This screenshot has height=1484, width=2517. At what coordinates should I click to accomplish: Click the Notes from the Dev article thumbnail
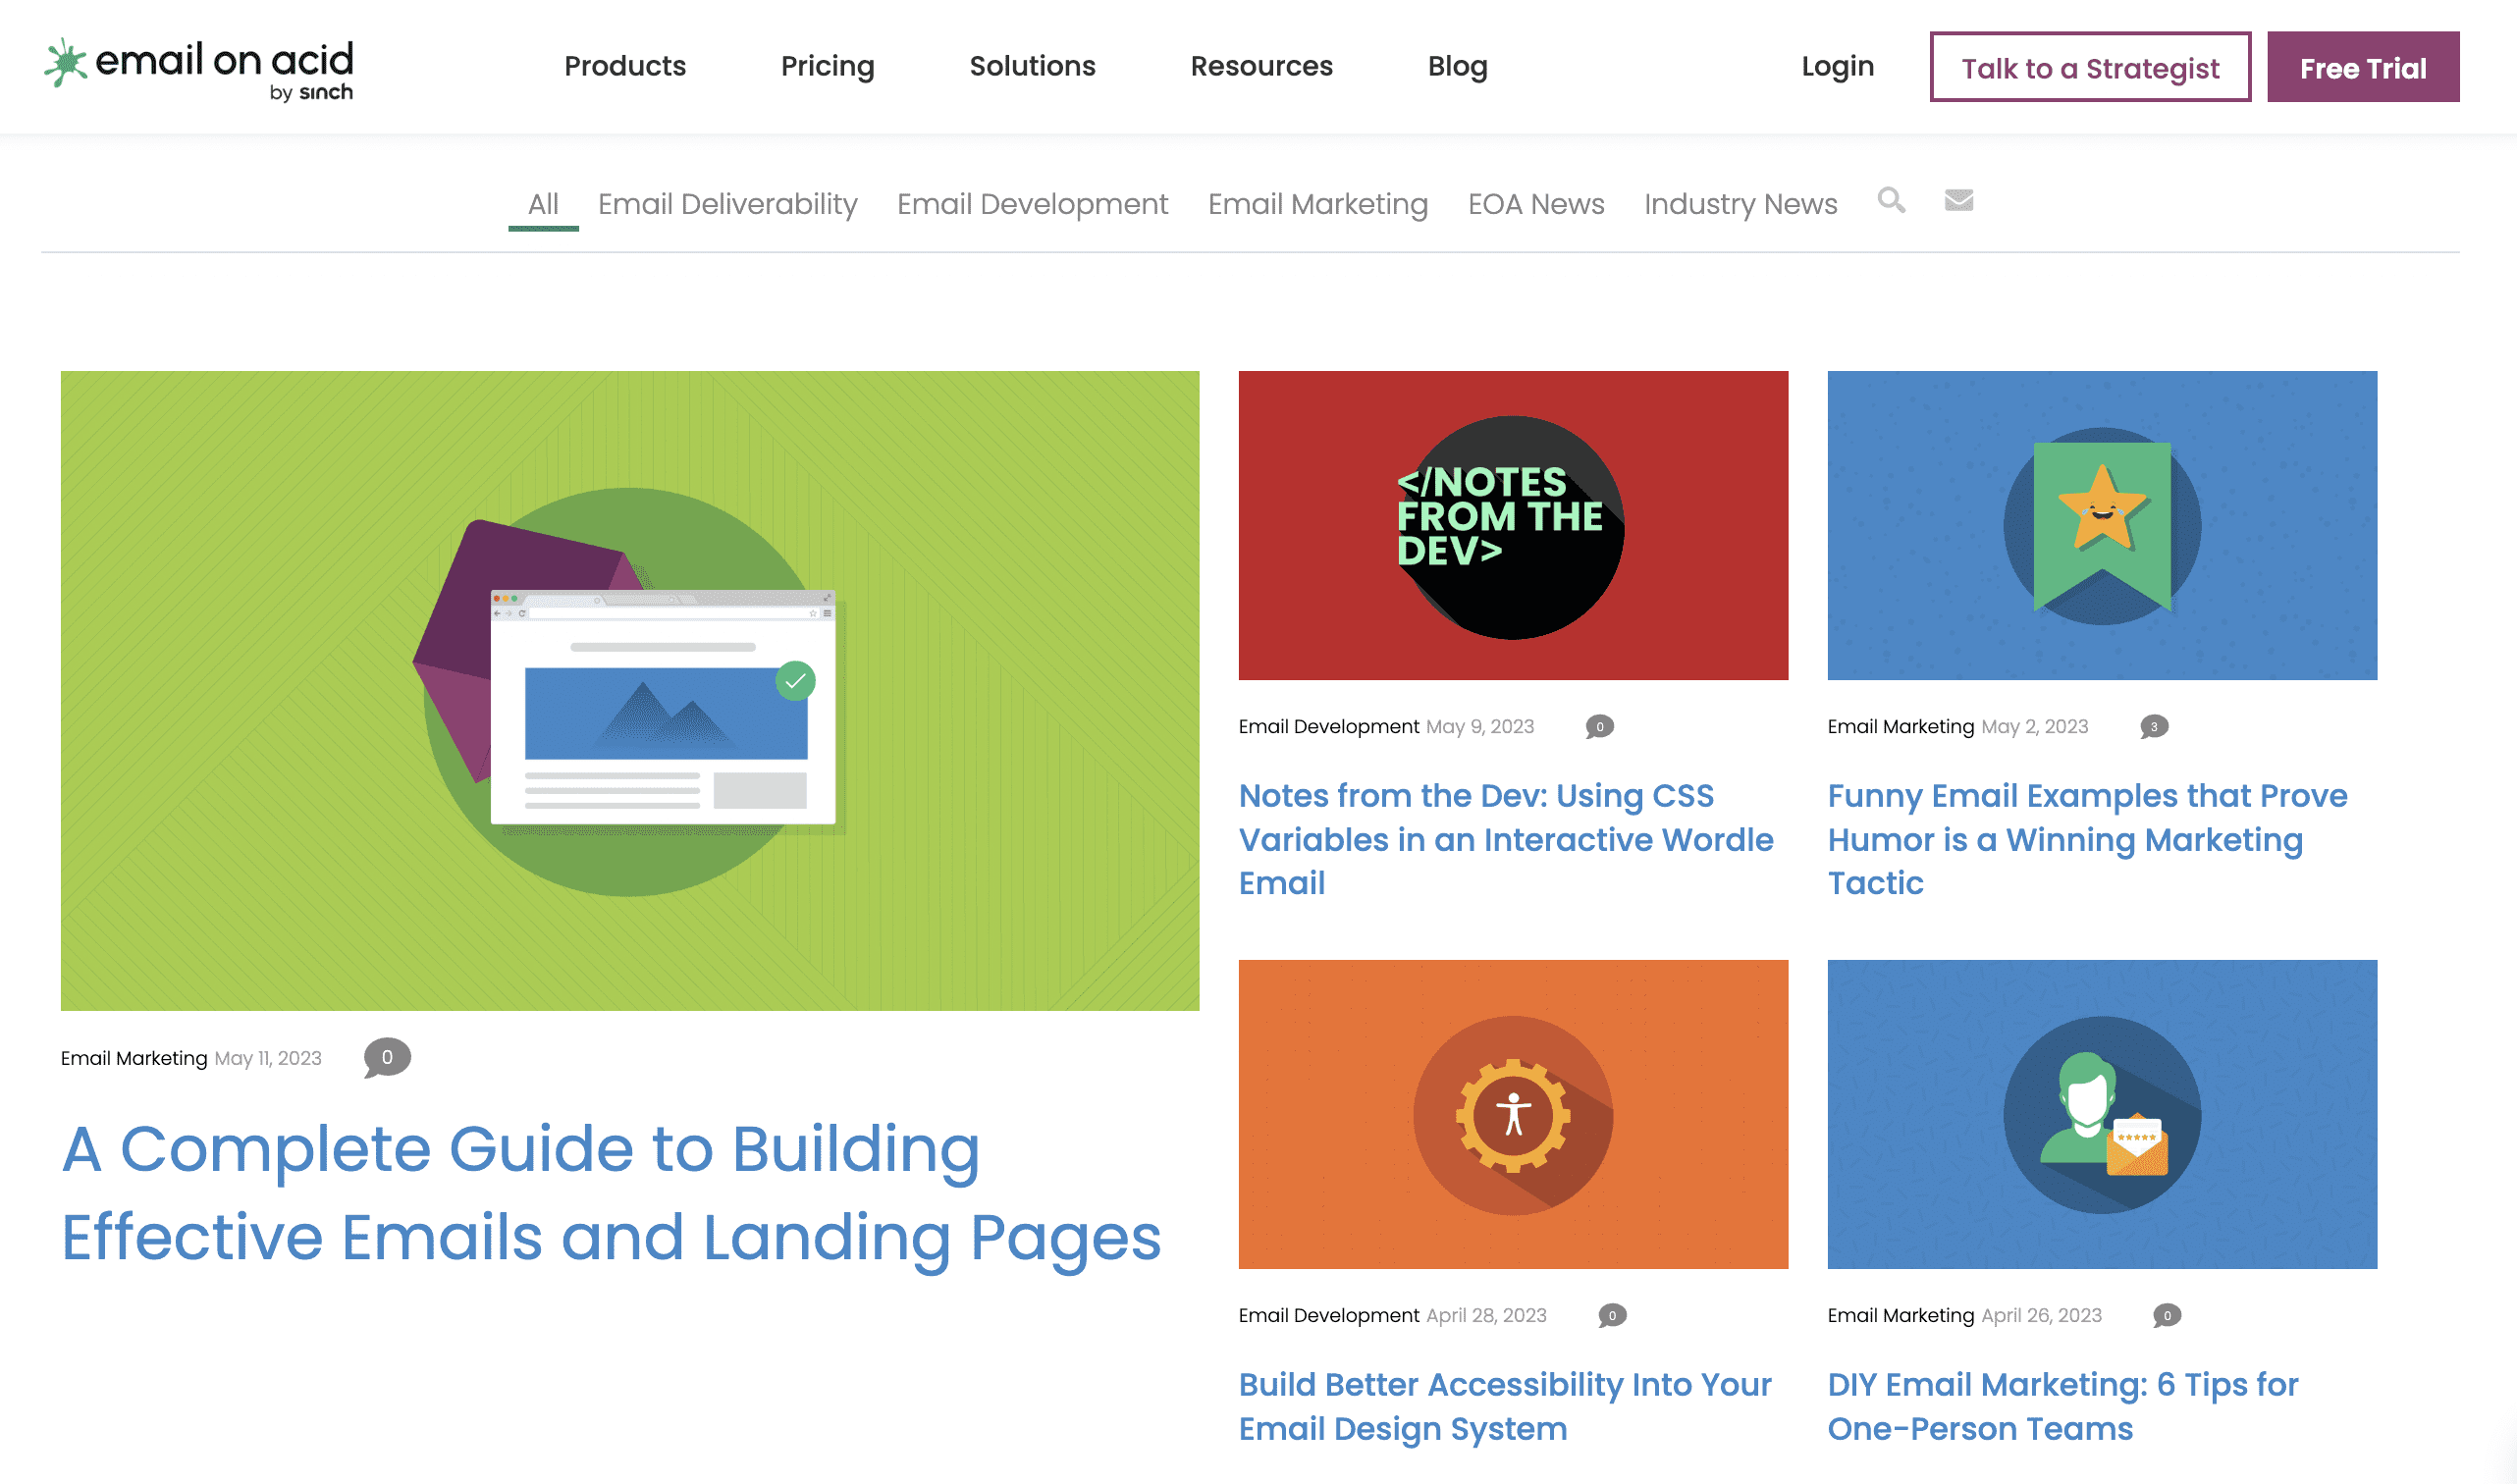pos(1514,525)
